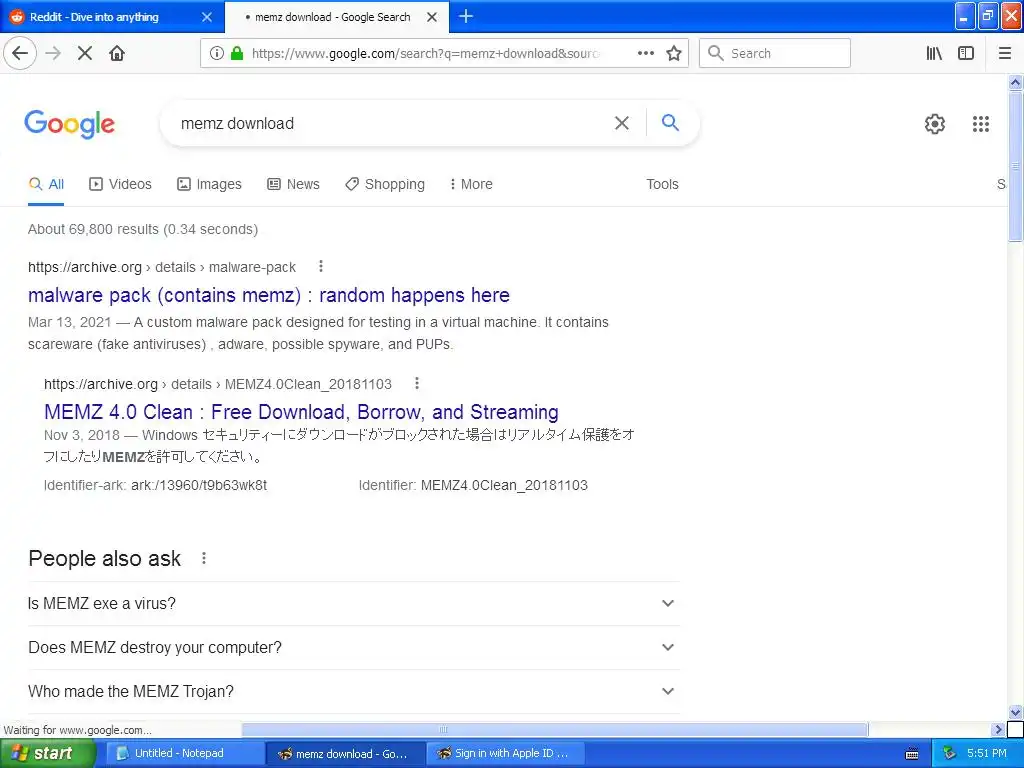The height and width of the screenshot is (768, 1024).
Task: Click the scrollbar up arrow
Action: coord(1016,82)
